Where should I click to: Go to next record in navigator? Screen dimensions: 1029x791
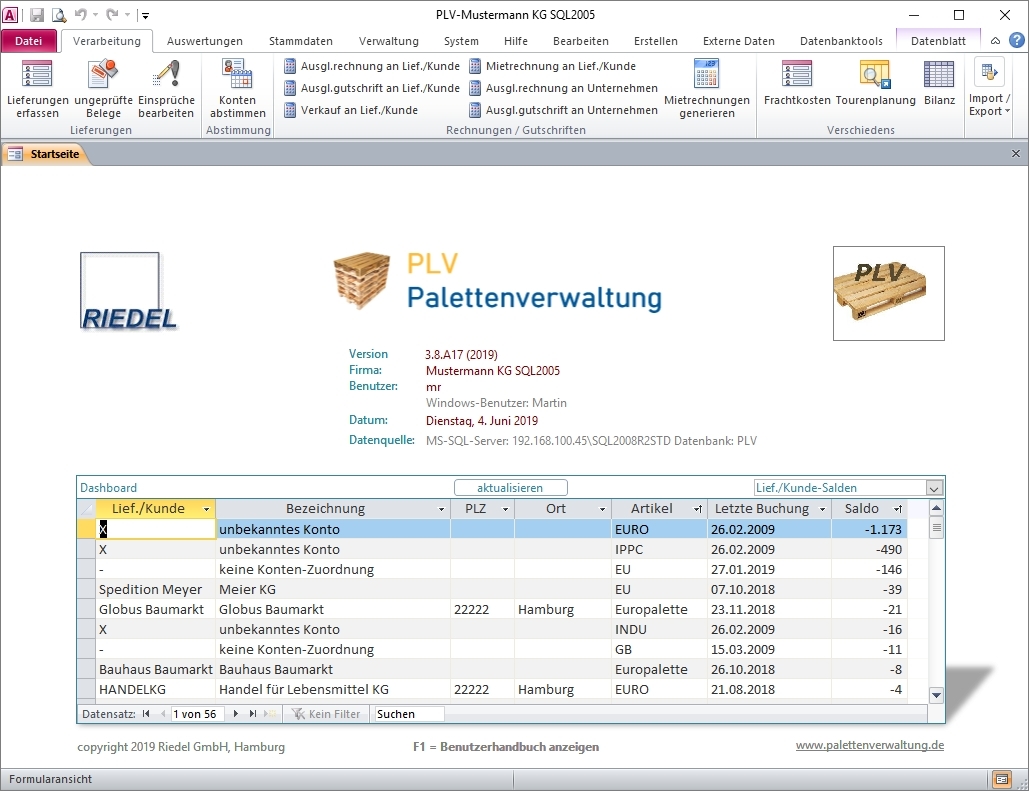[x=236, y=714]
